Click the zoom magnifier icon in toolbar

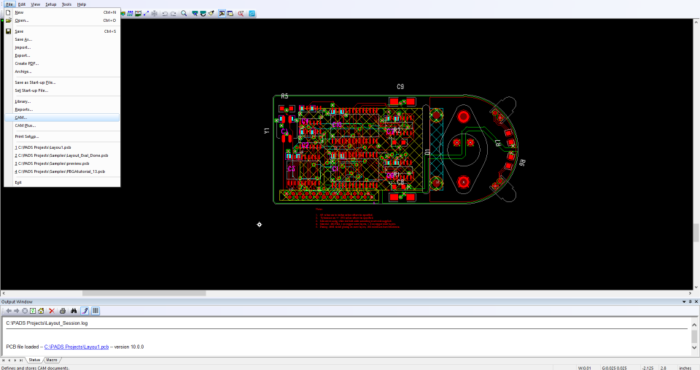[183, 13]
